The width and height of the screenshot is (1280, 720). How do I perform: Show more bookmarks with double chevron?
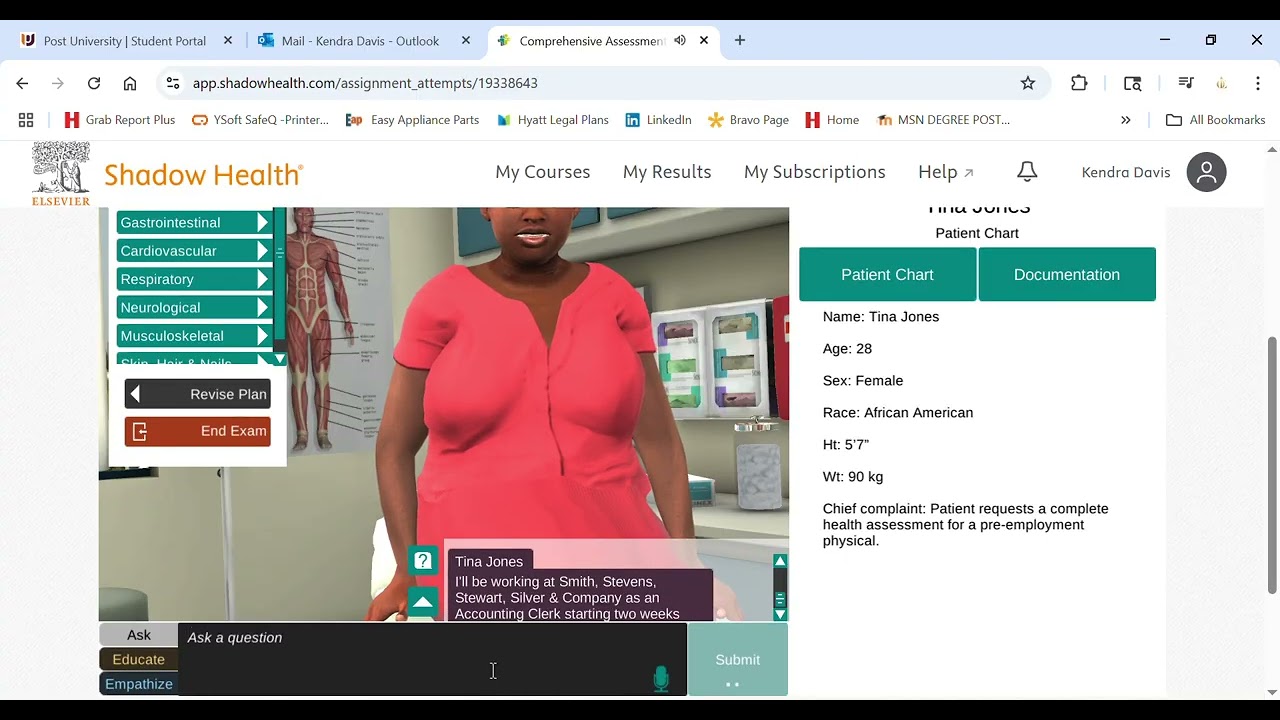coord(1126,120)
